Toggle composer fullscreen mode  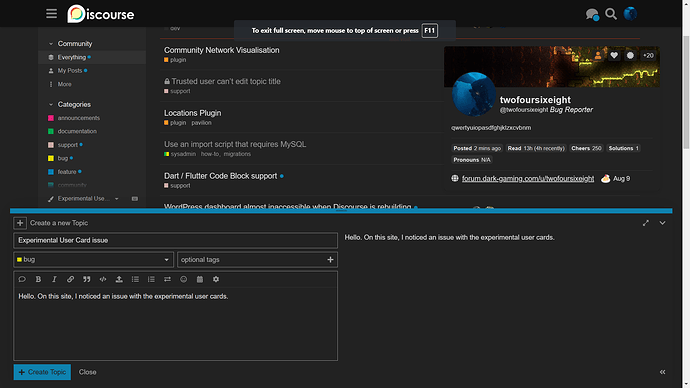coord(646,223)
